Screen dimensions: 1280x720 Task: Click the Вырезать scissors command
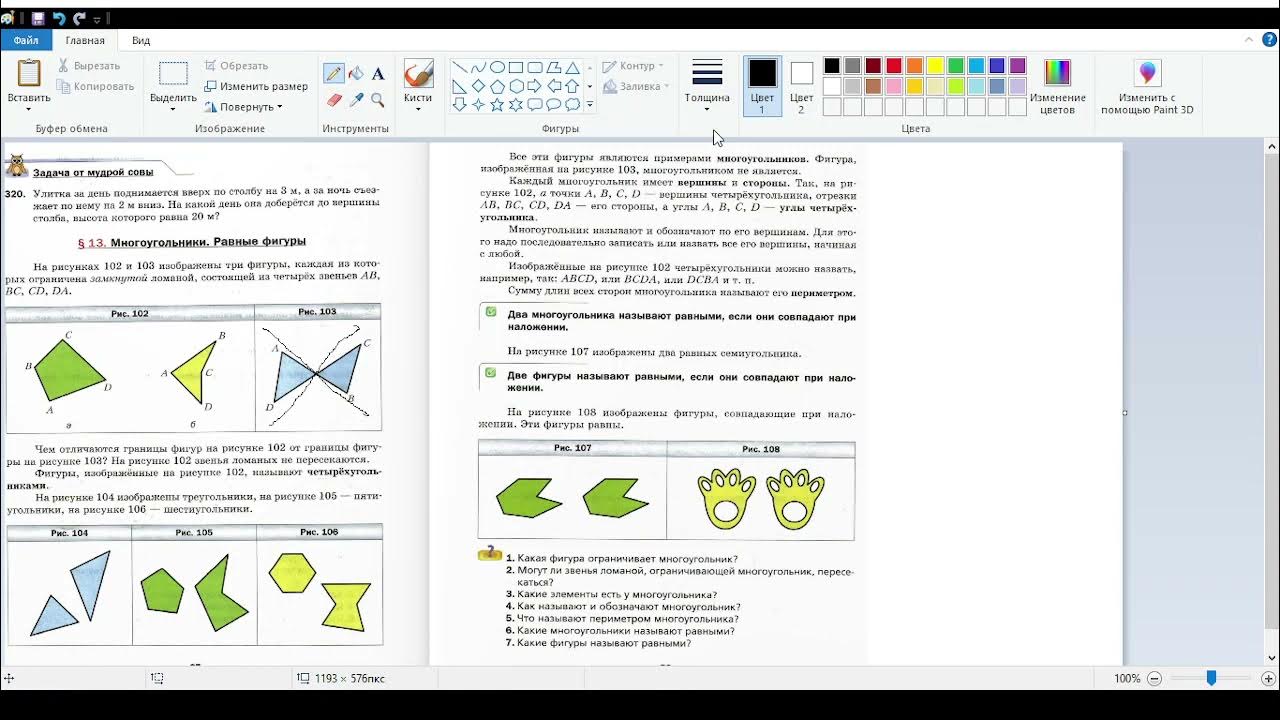88,66
